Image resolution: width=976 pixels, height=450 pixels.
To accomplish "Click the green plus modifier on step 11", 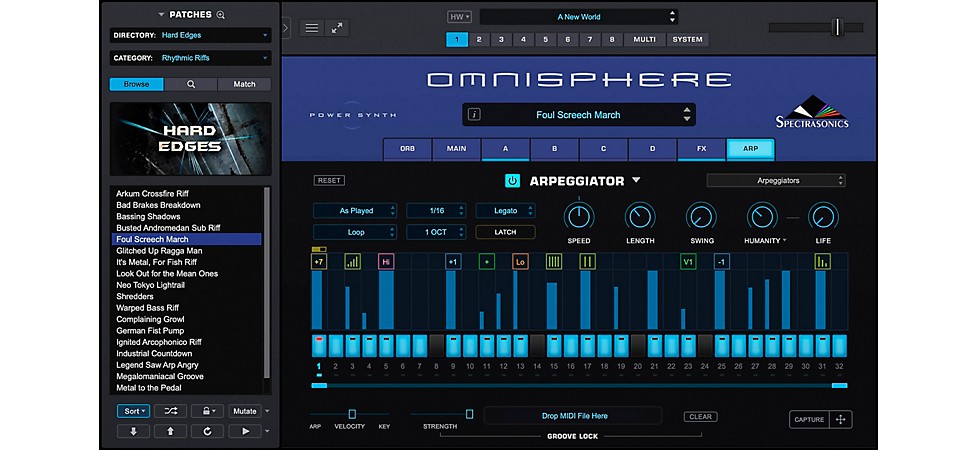I will (486, 262).
